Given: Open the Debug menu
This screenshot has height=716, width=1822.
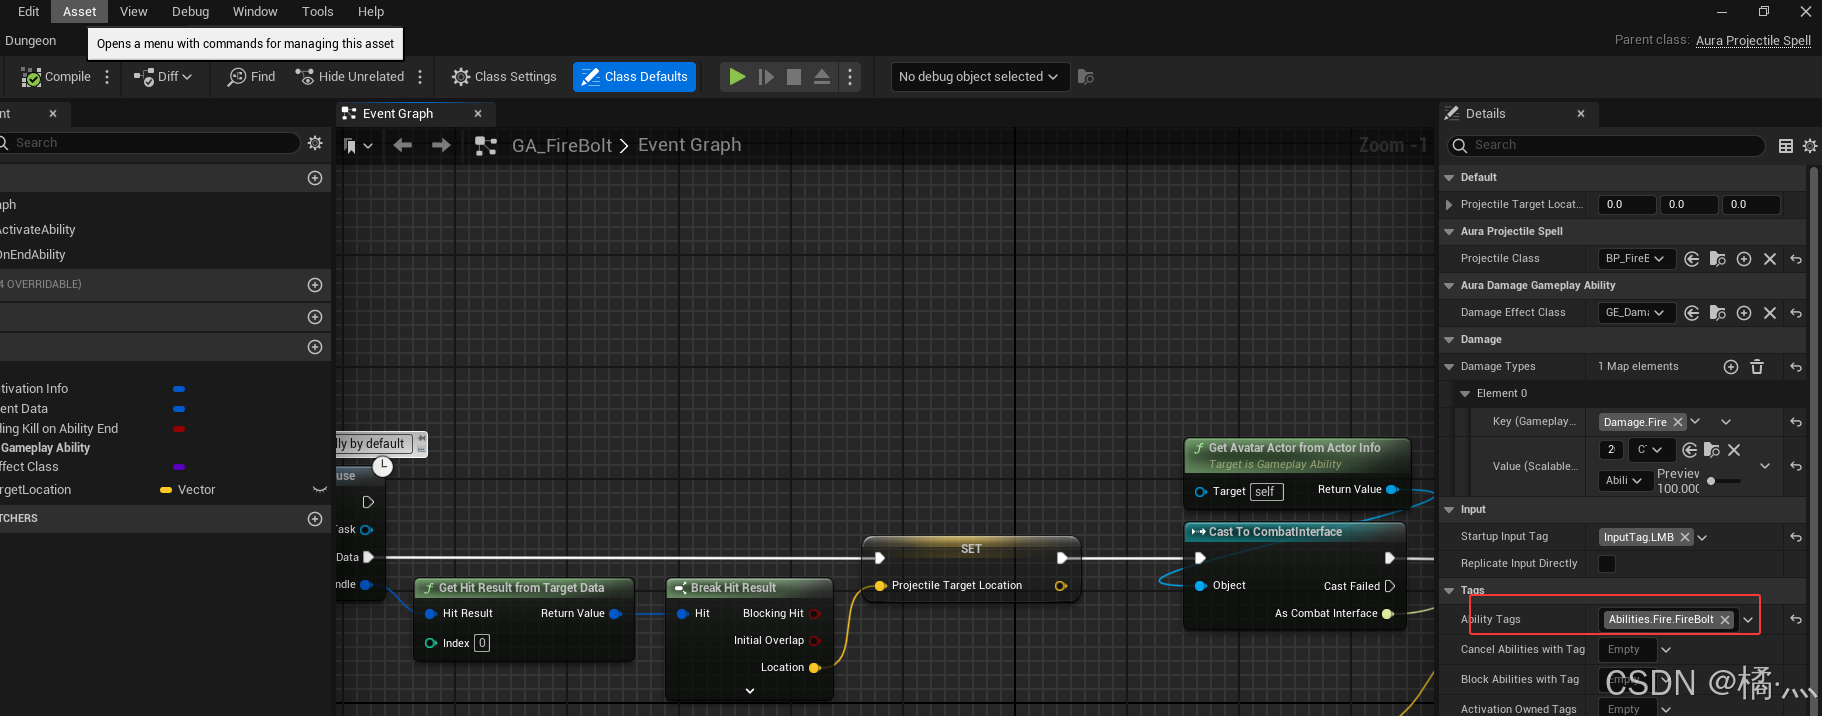Looking at the screenshot, I should point(191,12).
